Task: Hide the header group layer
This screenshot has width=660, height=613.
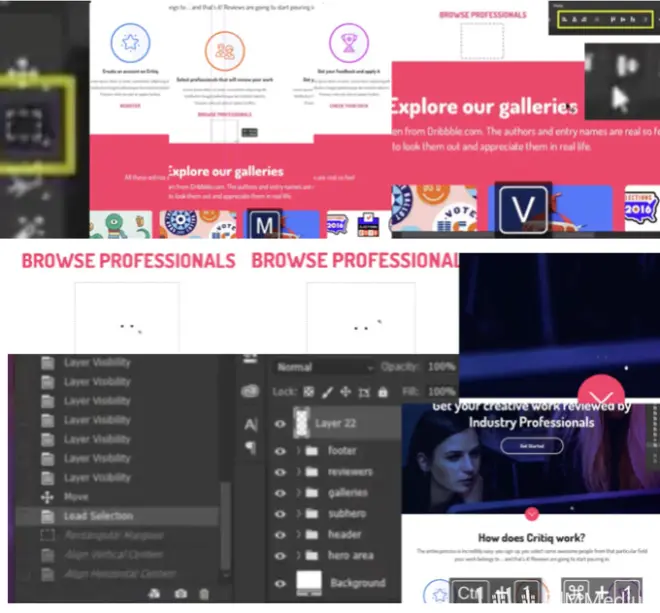Action: tap(280, 535)
